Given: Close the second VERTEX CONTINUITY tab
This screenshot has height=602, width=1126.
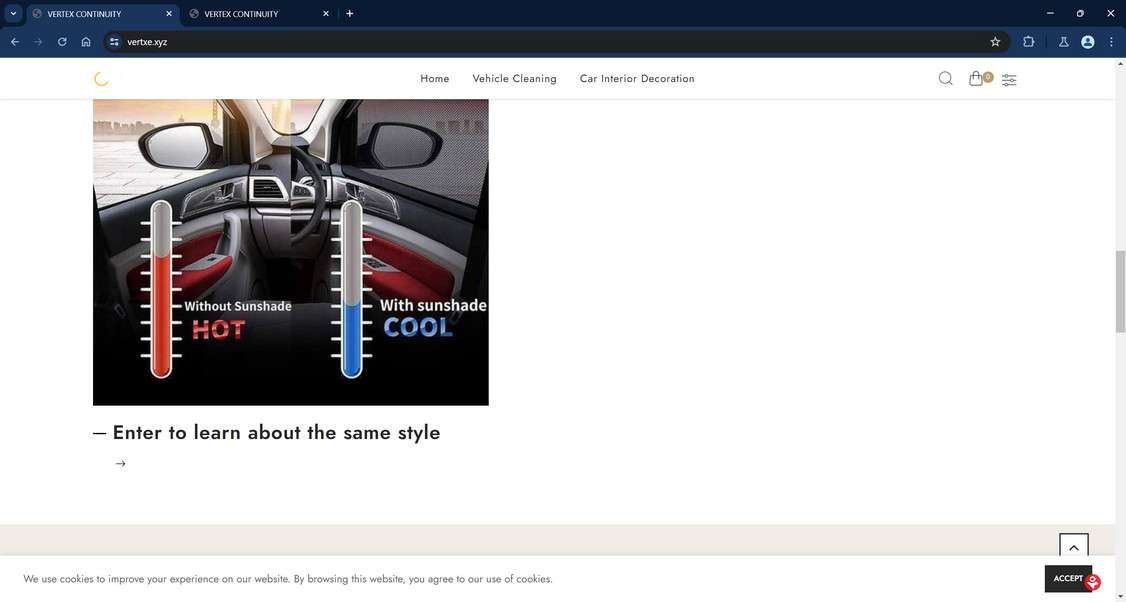Looking at the screenshot, I should tap(325, 14).
